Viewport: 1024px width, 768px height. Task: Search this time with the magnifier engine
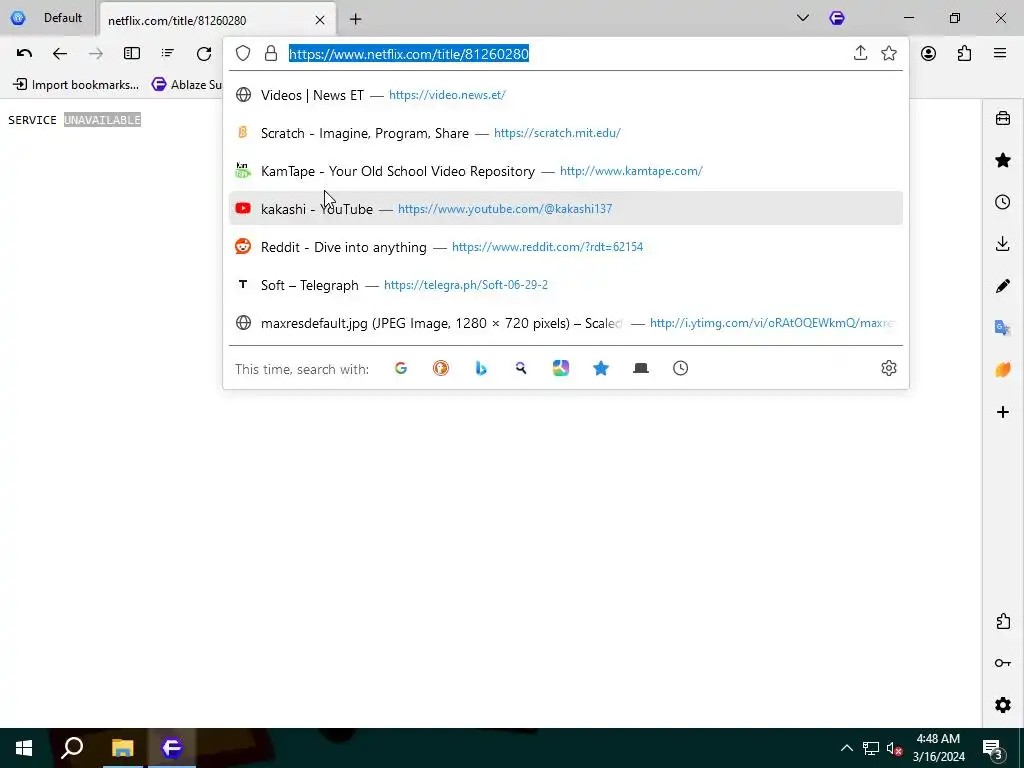click(x=520, y=368)
